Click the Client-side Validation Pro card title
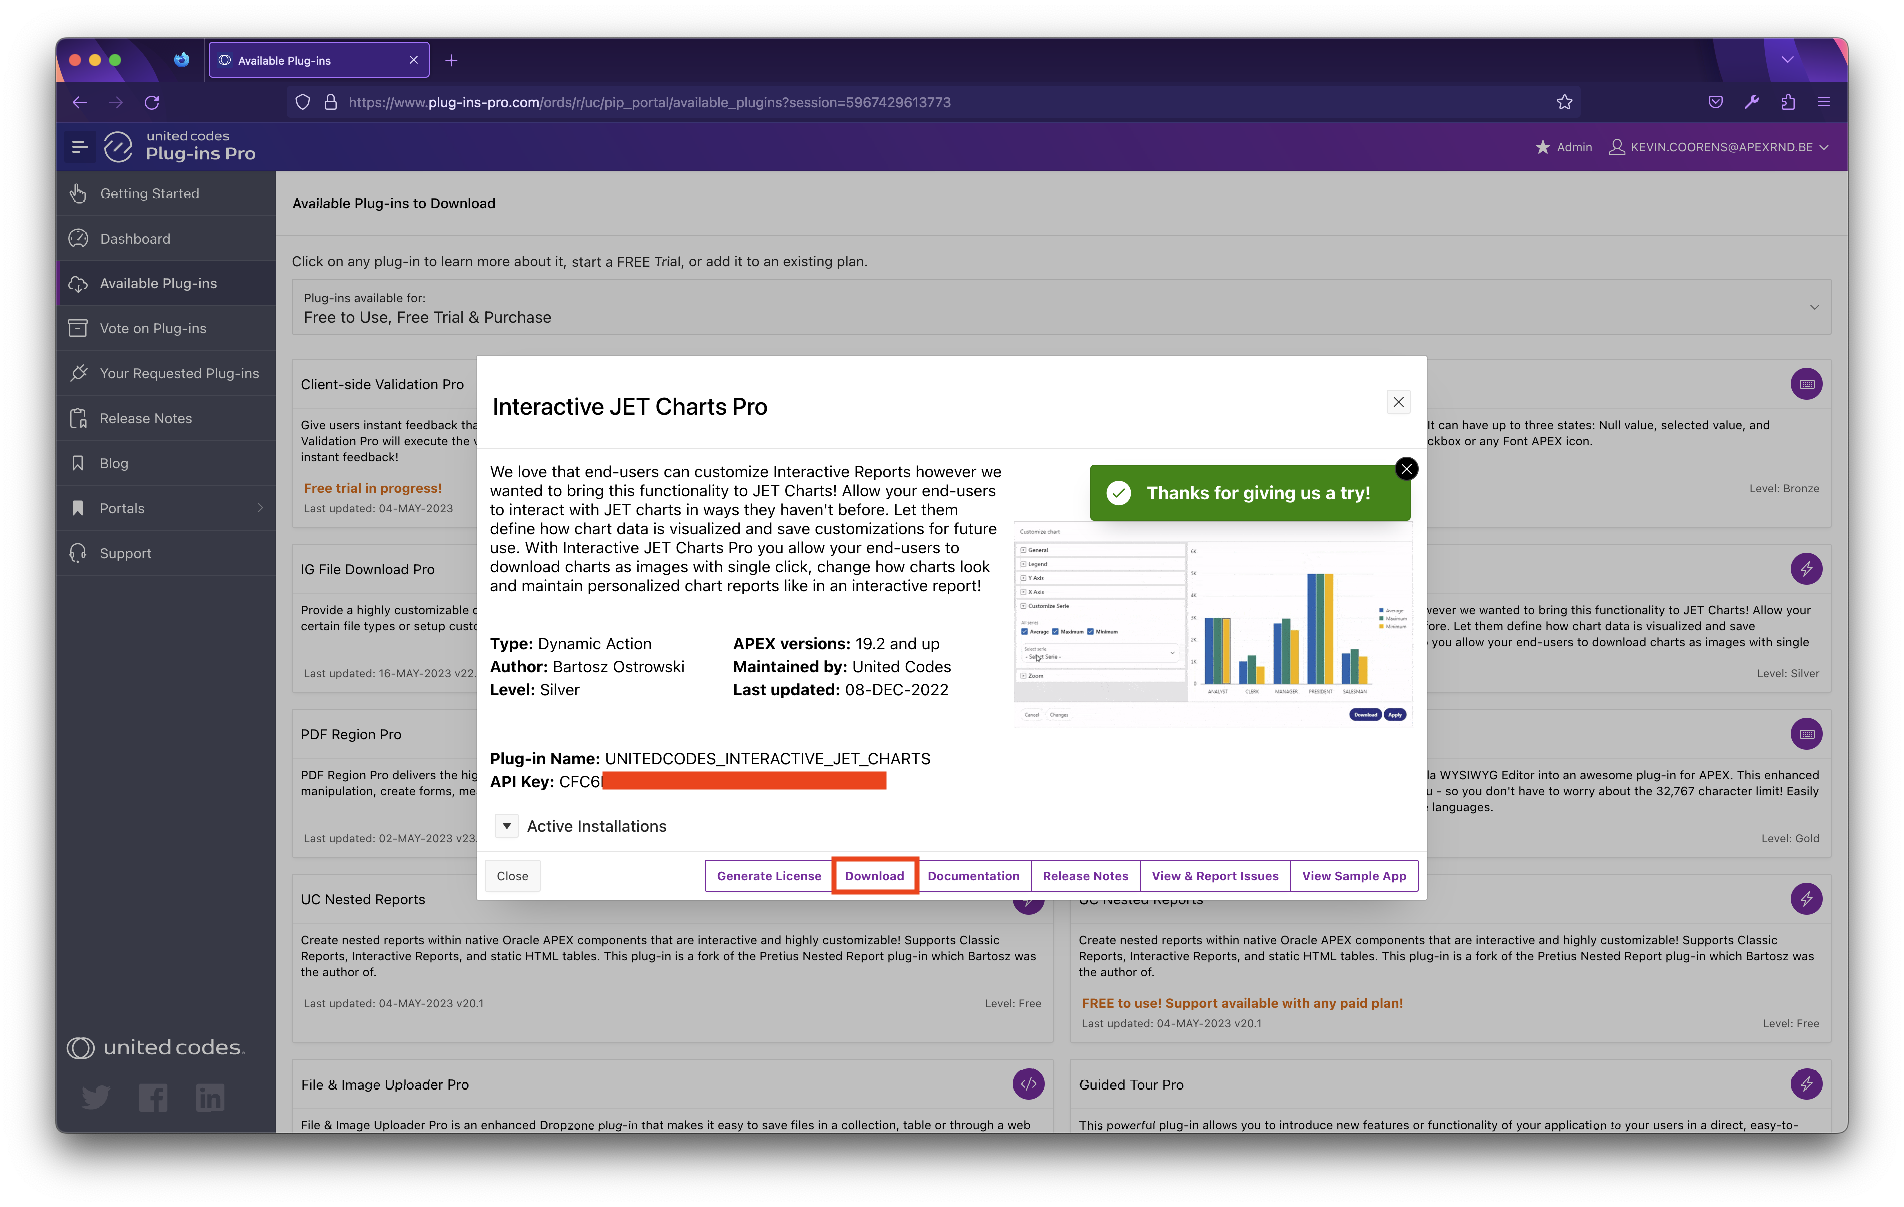This screenshot has width=1904, height=1207. coord(382,384)
